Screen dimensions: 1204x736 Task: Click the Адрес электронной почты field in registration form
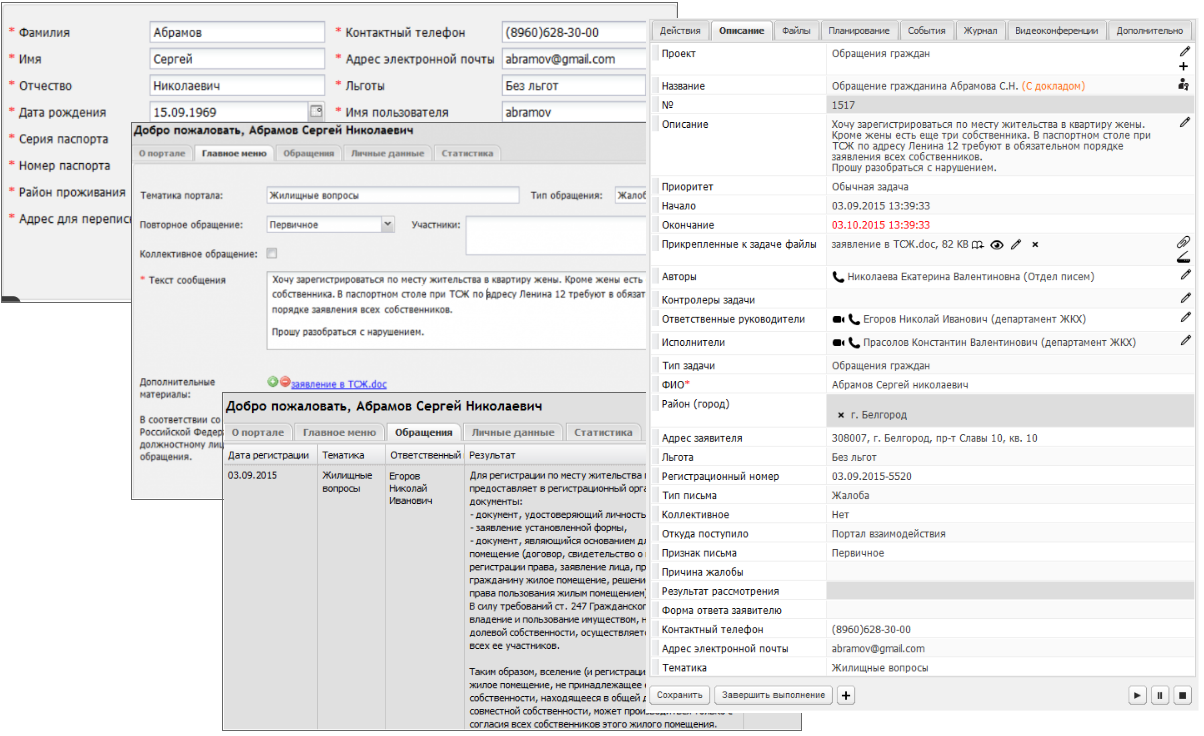tap(572, 59)
